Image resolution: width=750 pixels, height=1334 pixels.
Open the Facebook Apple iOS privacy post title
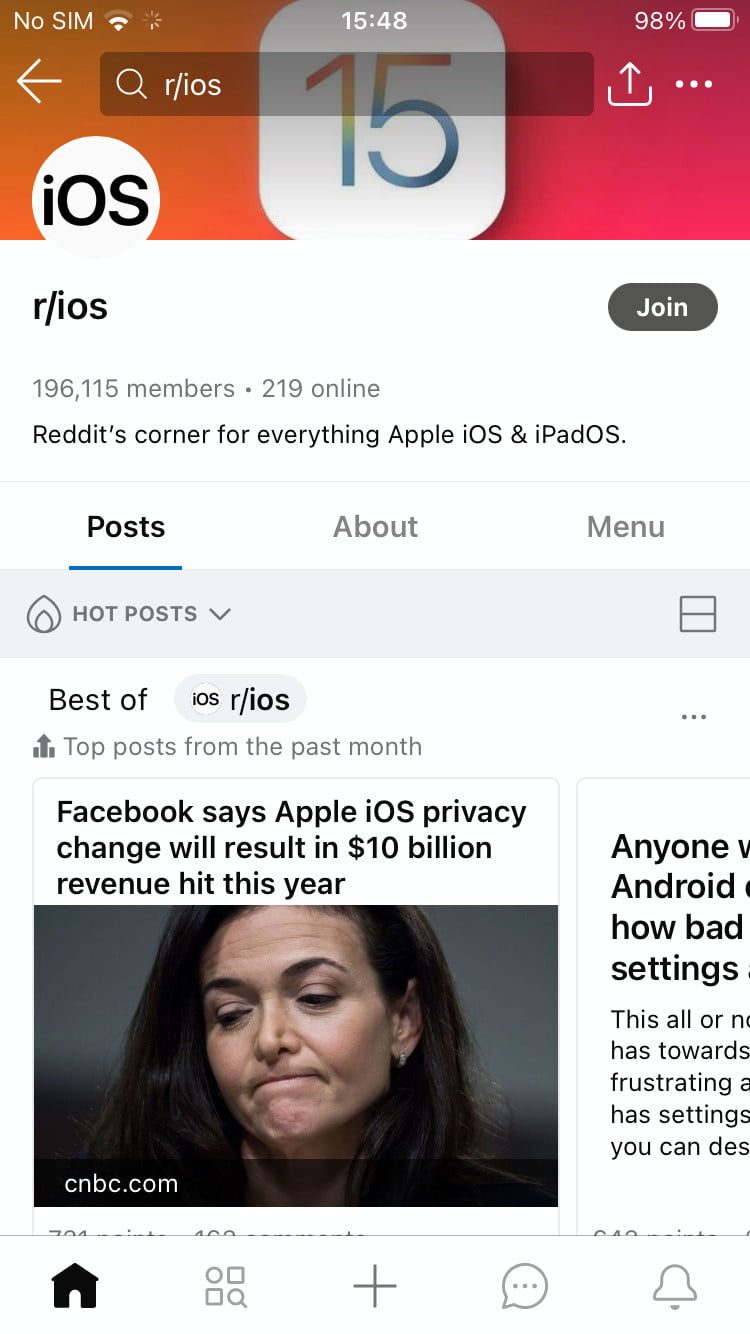[291, 847]
